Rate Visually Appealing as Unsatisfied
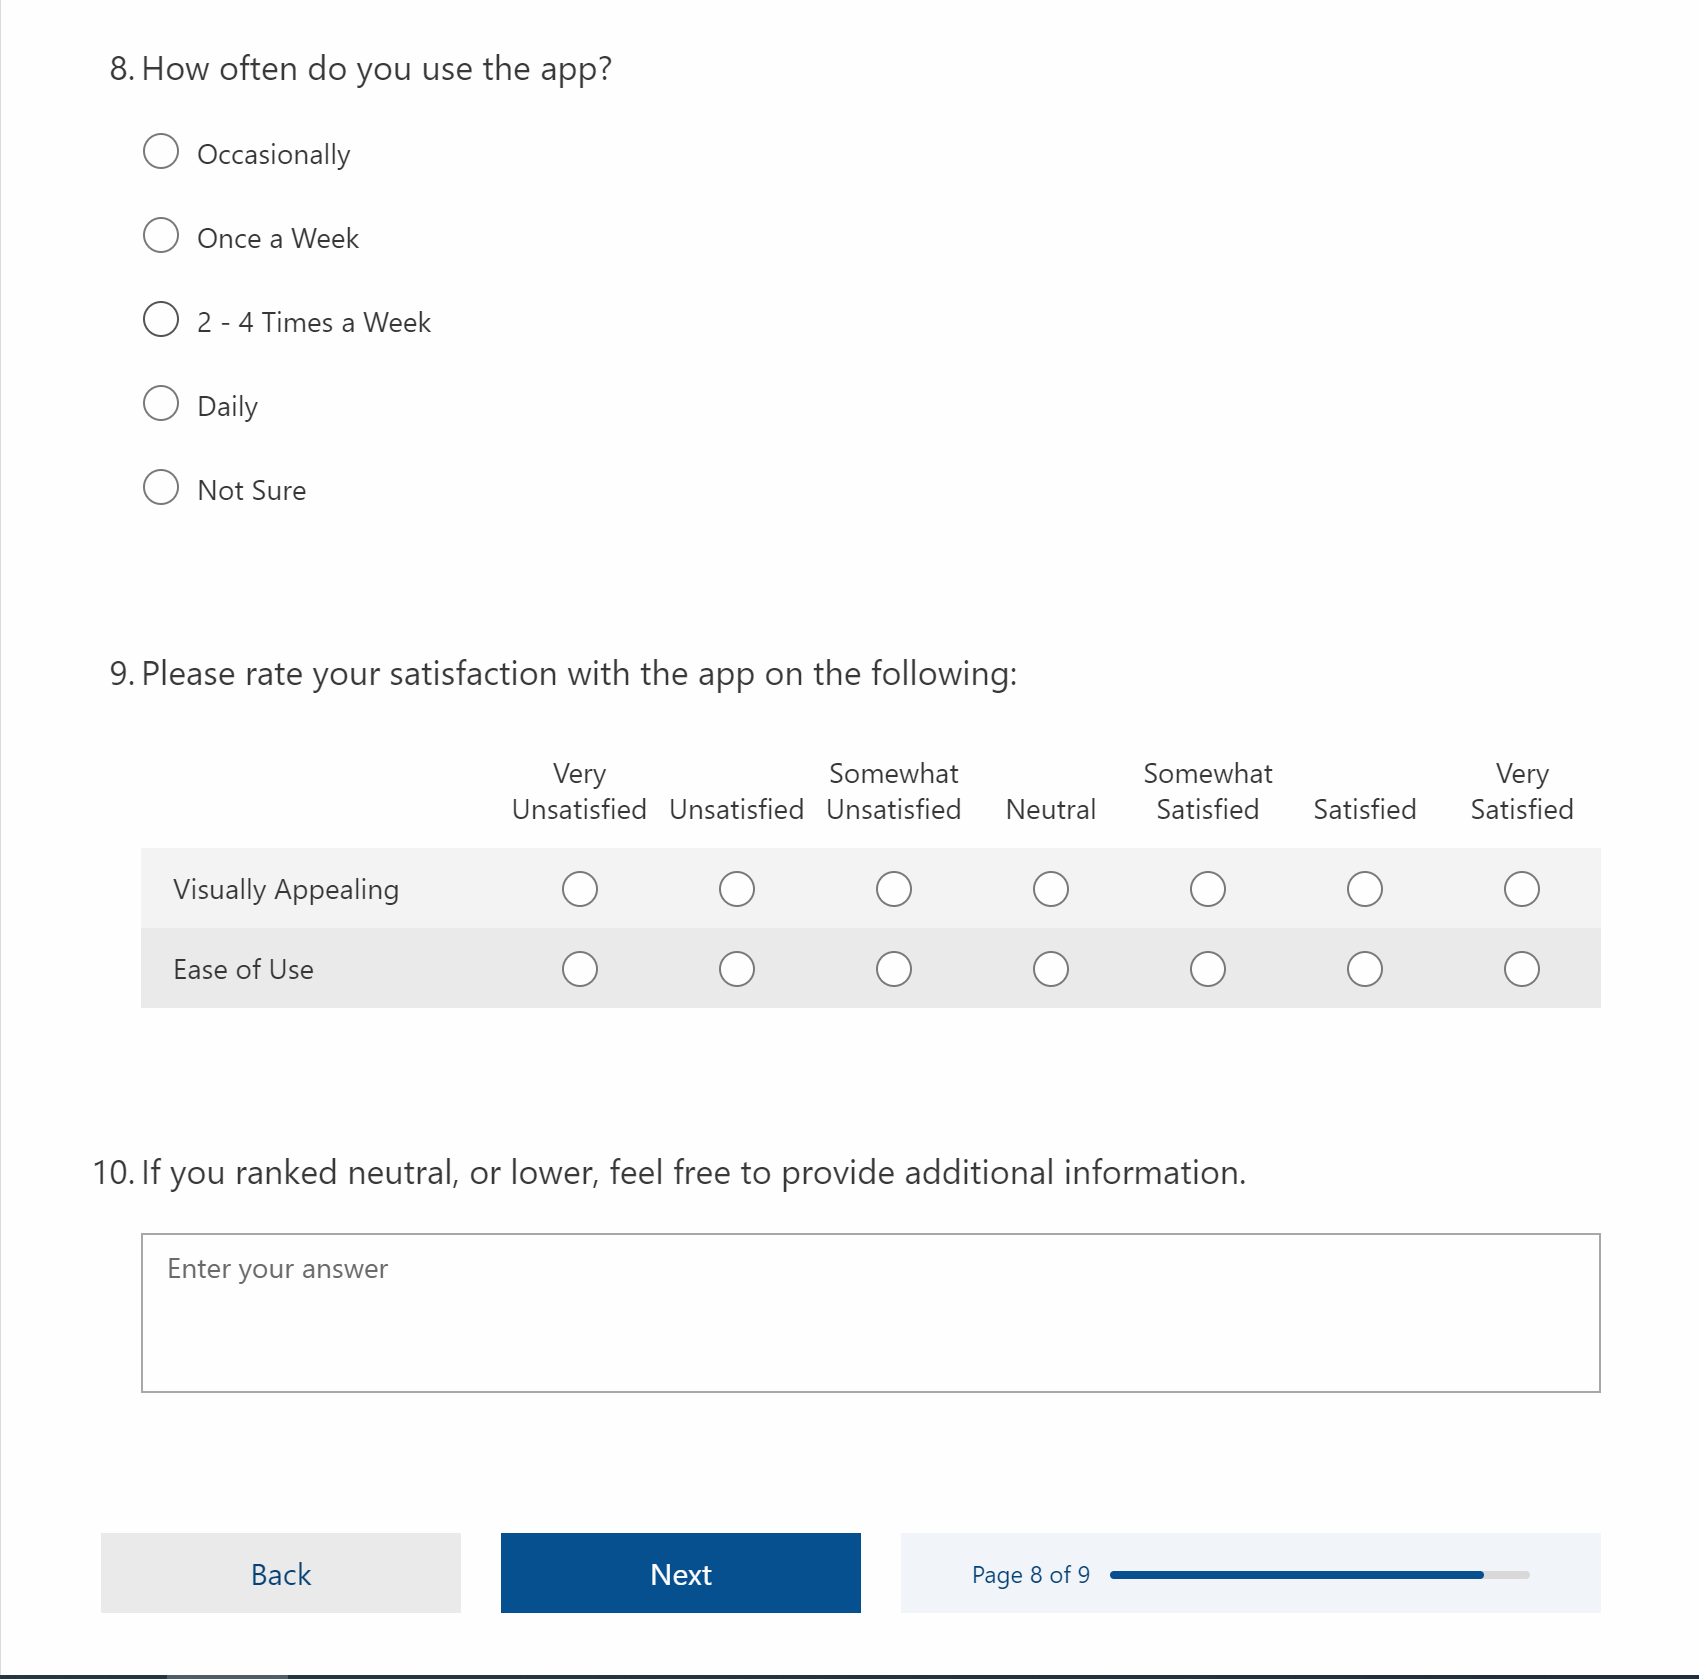The width and height of the screenshot is (1699, 1679). [x=737, y=889]
